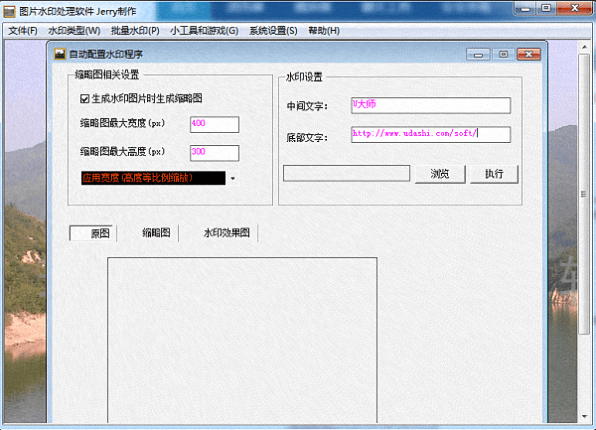596x430 pixels.
Task: Open the 系统设置(S) menu
Action: pos(273,31)
